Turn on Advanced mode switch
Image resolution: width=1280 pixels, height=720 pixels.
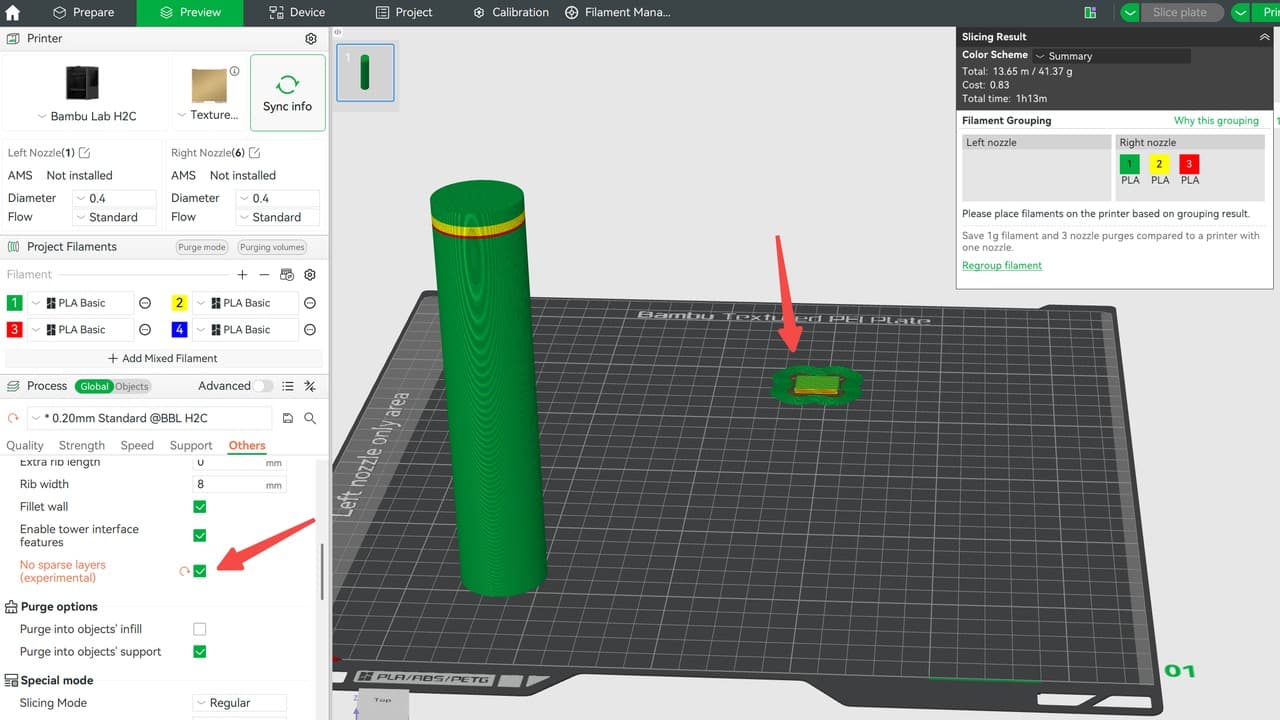(263, 386)
